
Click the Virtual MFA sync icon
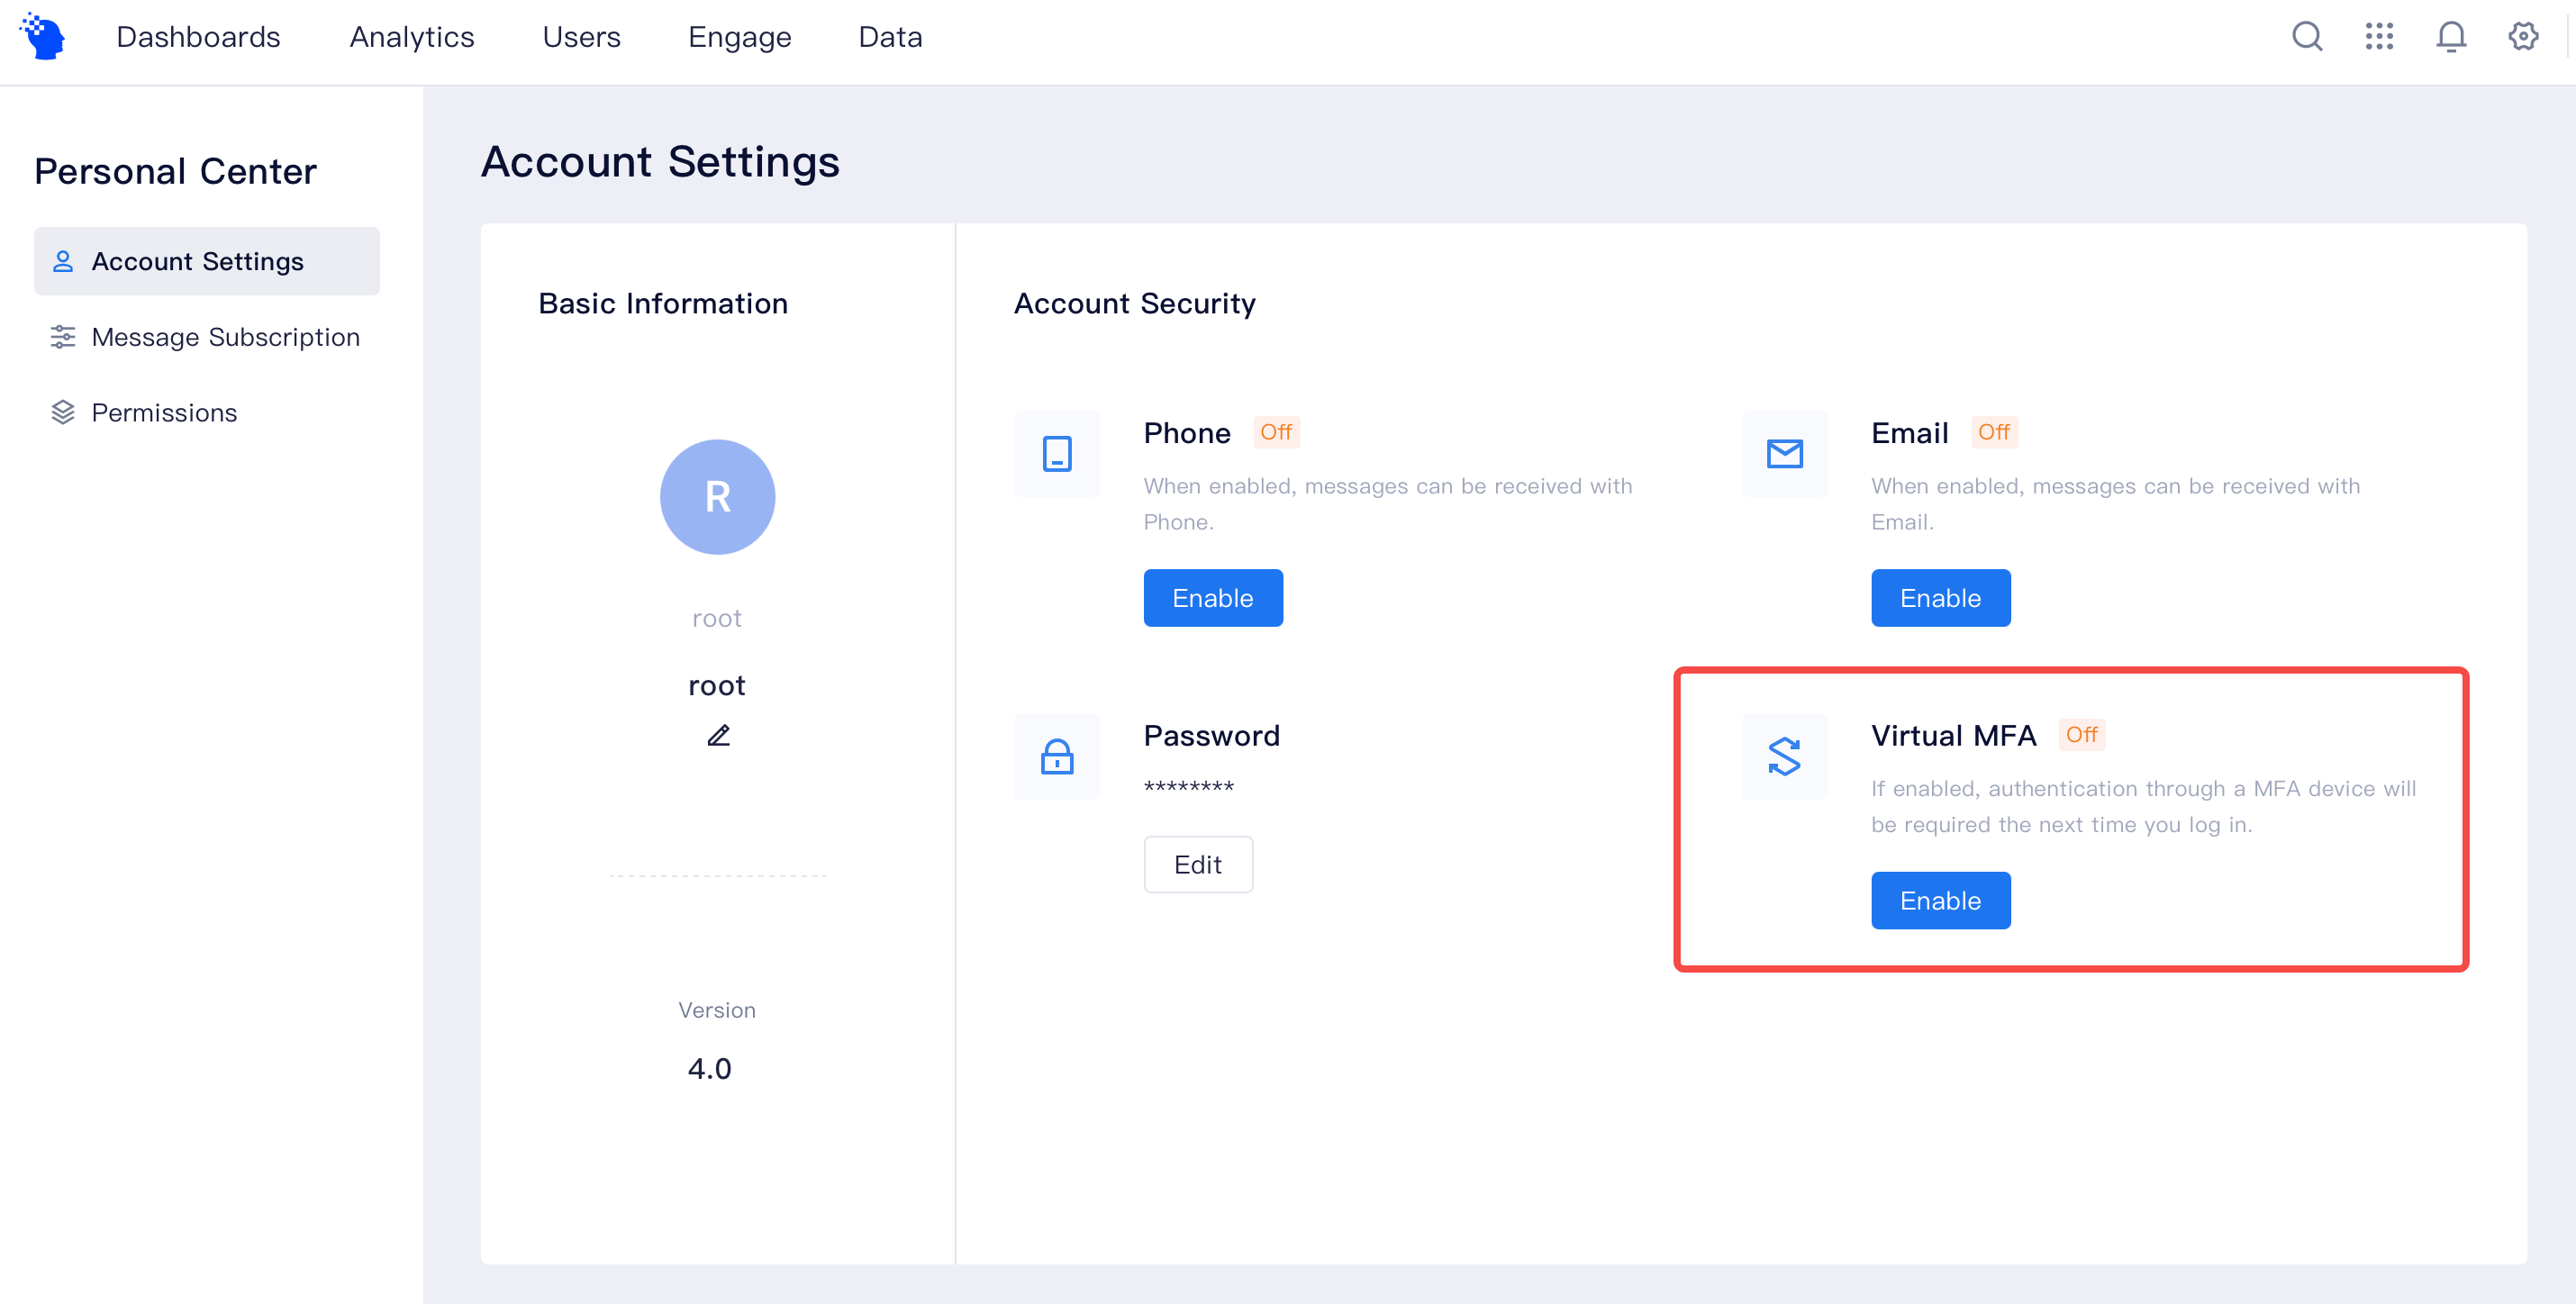pos(1785,757)
